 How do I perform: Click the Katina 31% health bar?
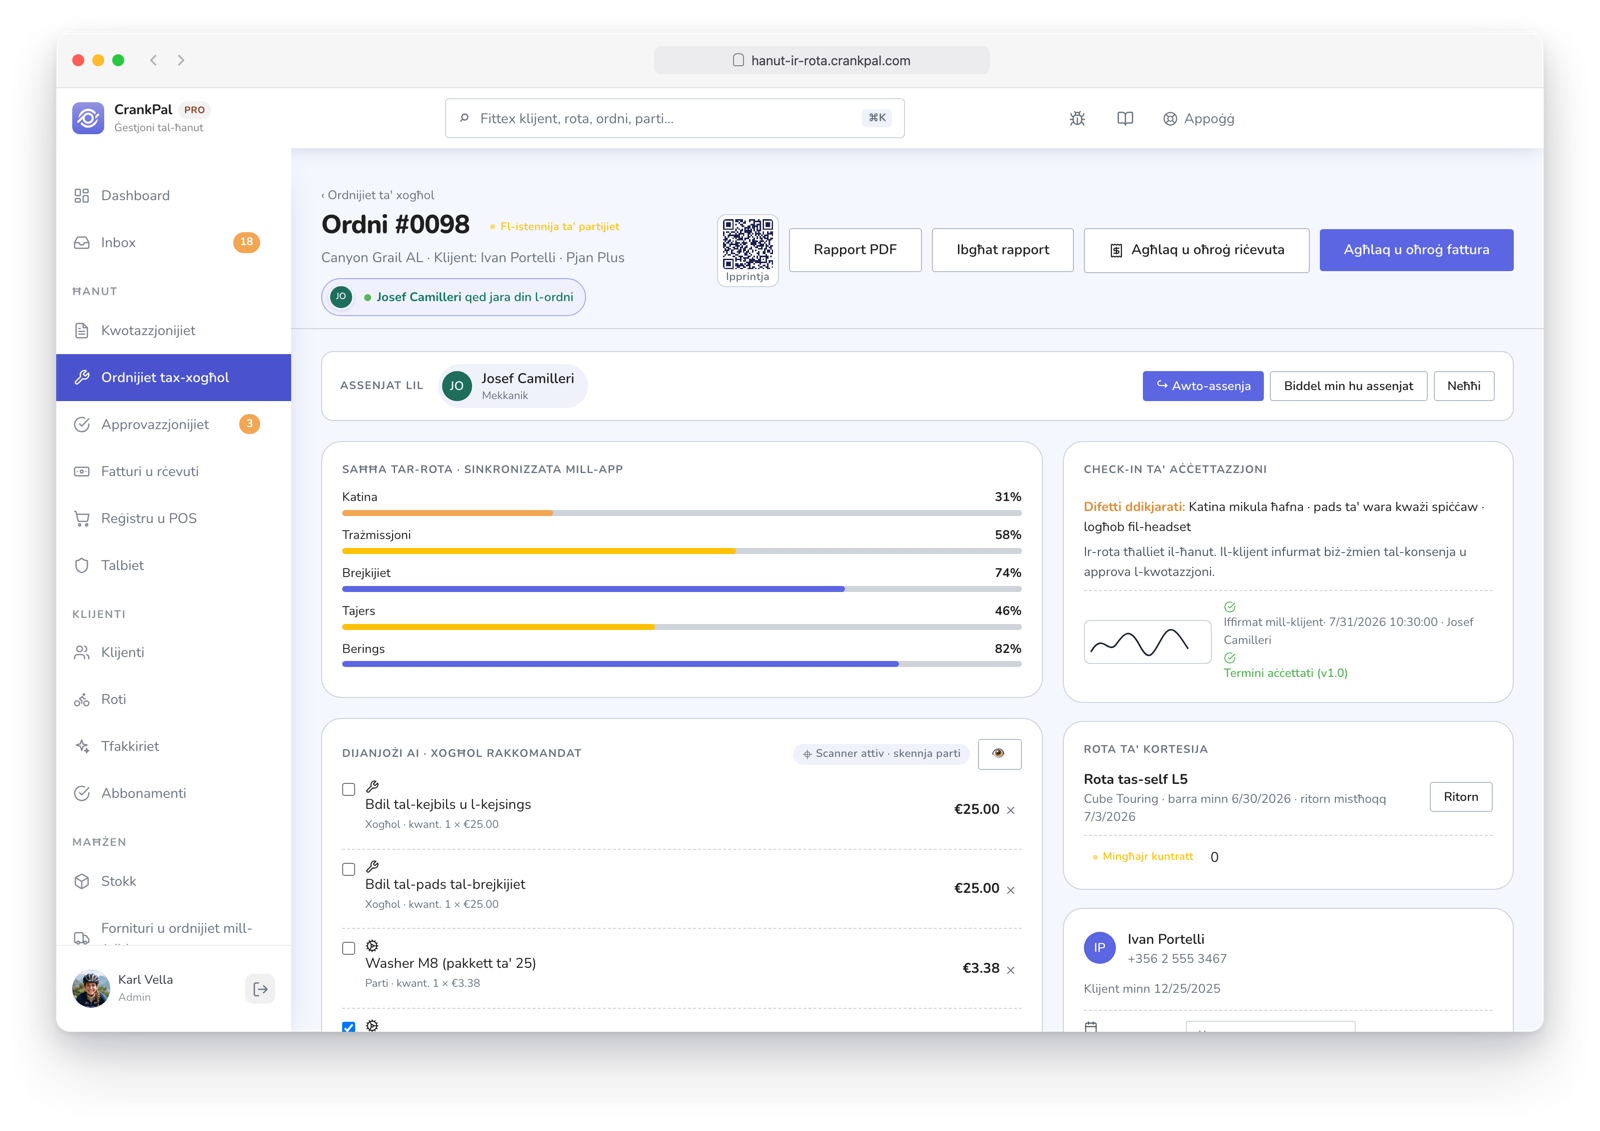[682, 513]
